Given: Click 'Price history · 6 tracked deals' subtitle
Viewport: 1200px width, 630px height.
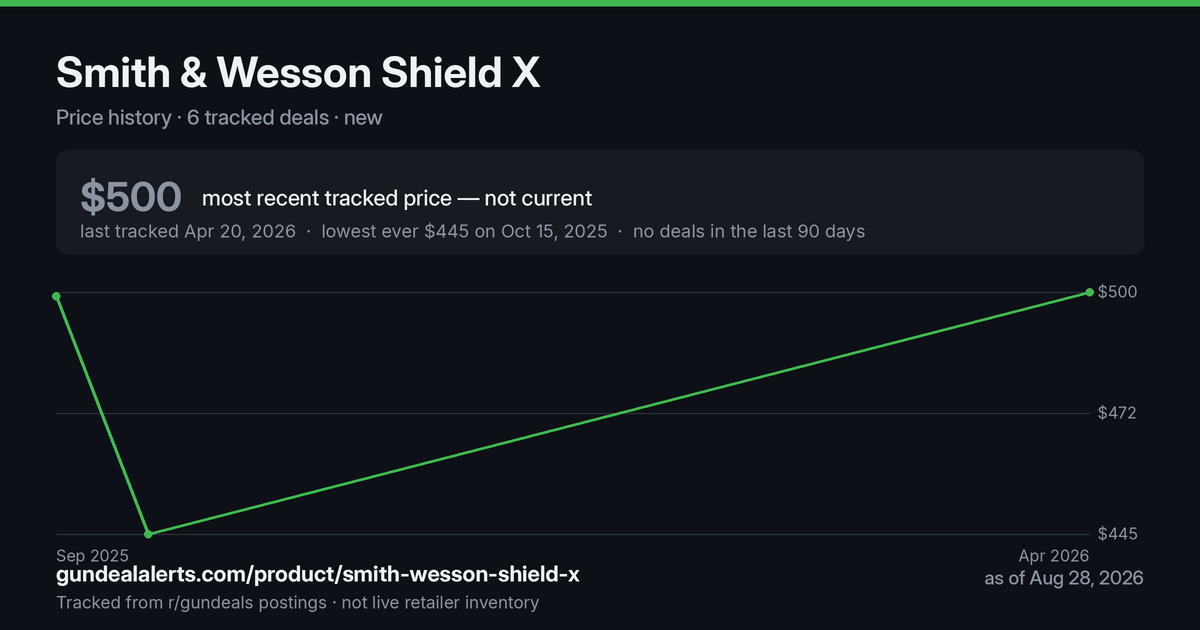Looking at the screenshot, I should [x=192, y=117].
